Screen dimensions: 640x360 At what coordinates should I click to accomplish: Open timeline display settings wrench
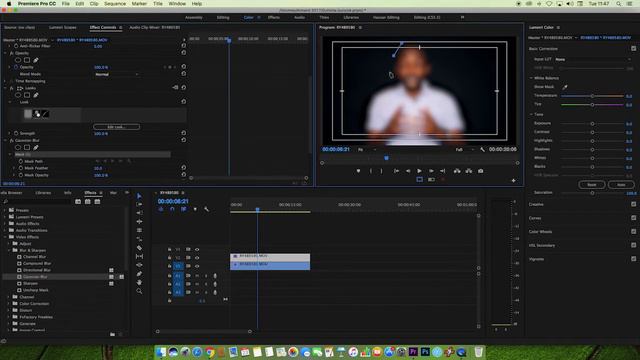(207, 209)
